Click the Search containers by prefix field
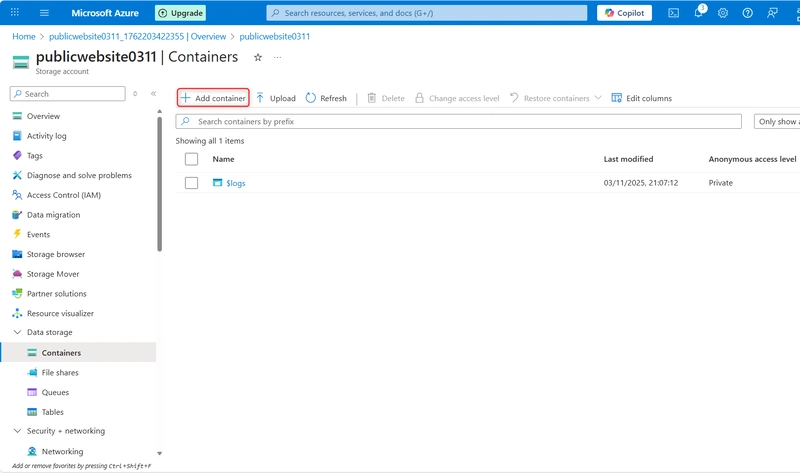 pos(460,121)
